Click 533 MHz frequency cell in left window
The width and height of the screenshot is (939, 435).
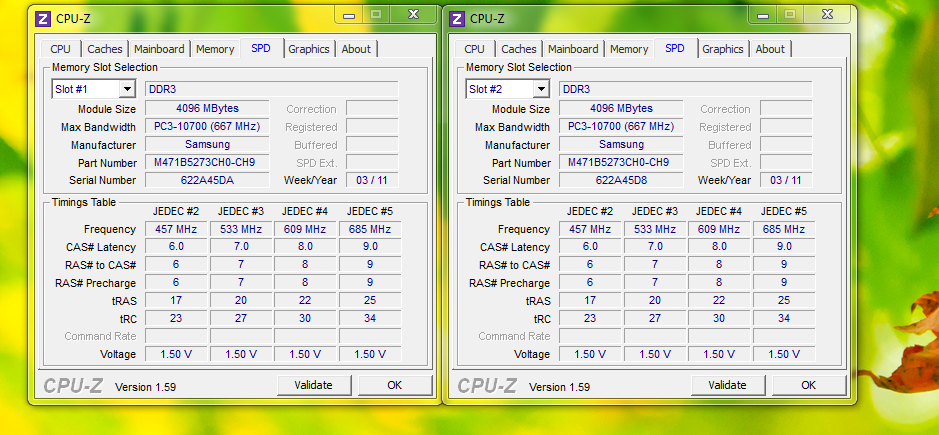pyautogui.click(x=241, y=229)
